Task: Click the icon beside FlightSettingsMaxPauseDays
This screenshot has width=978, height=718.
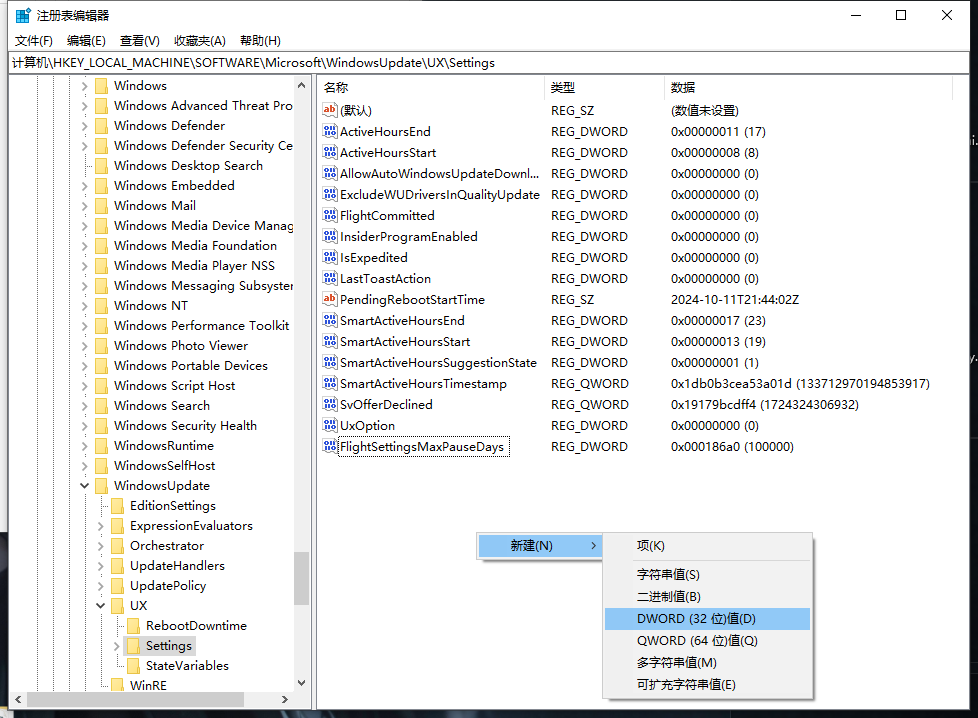Action: click(x=329, y=446)
